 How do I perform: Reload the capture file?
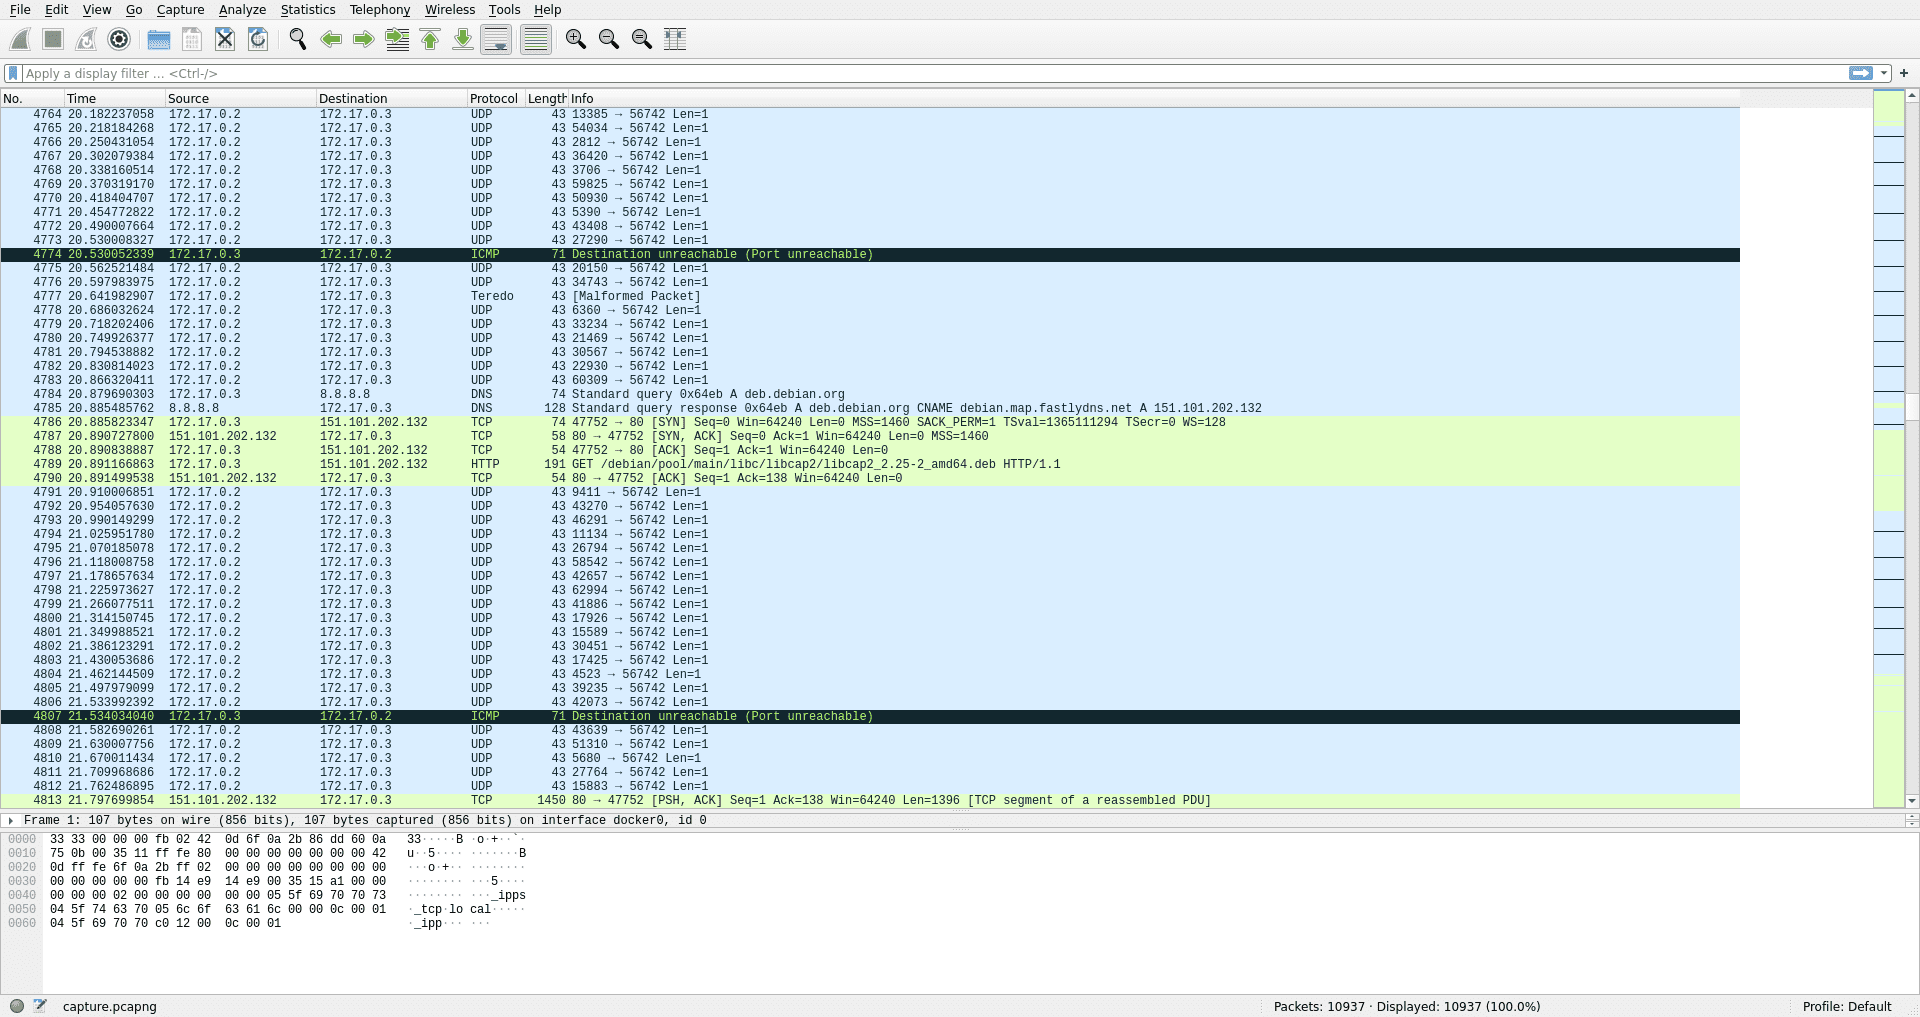click(258, 39)
